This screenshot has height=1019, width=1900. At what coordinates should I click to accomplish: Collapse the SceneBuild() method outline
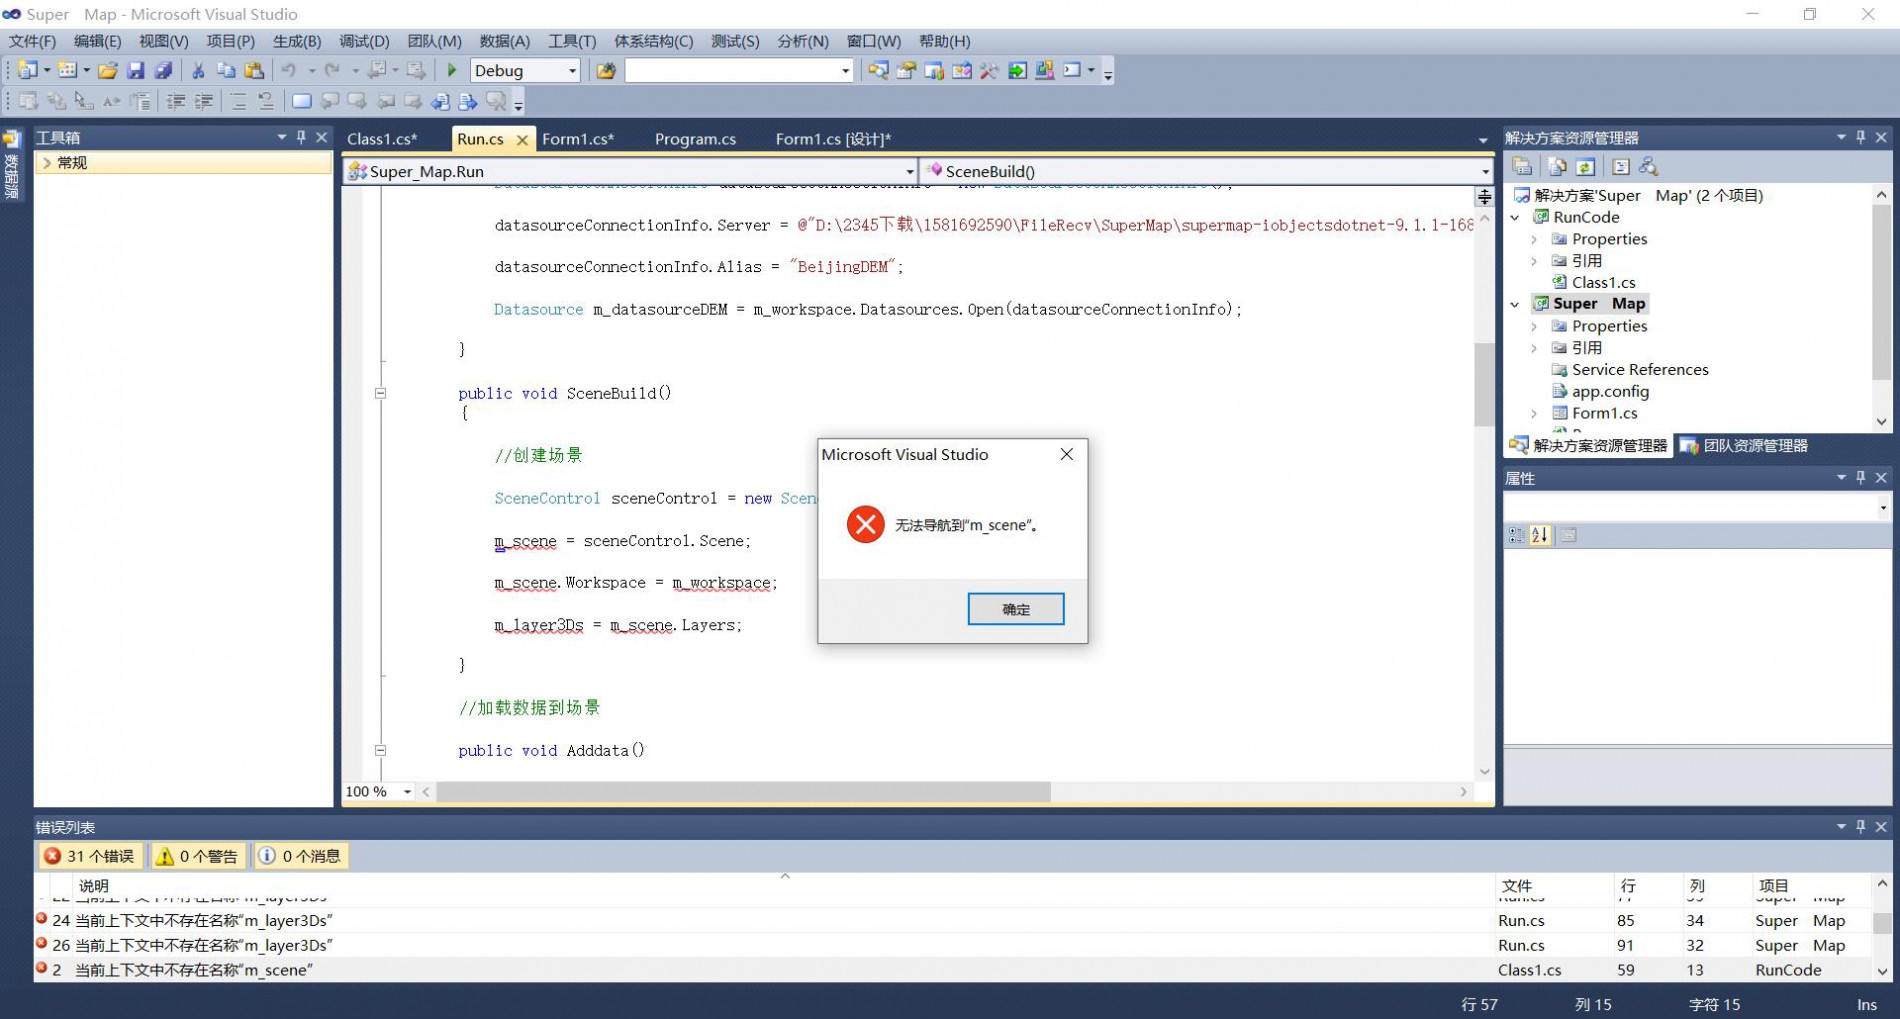tap(380, 393)
